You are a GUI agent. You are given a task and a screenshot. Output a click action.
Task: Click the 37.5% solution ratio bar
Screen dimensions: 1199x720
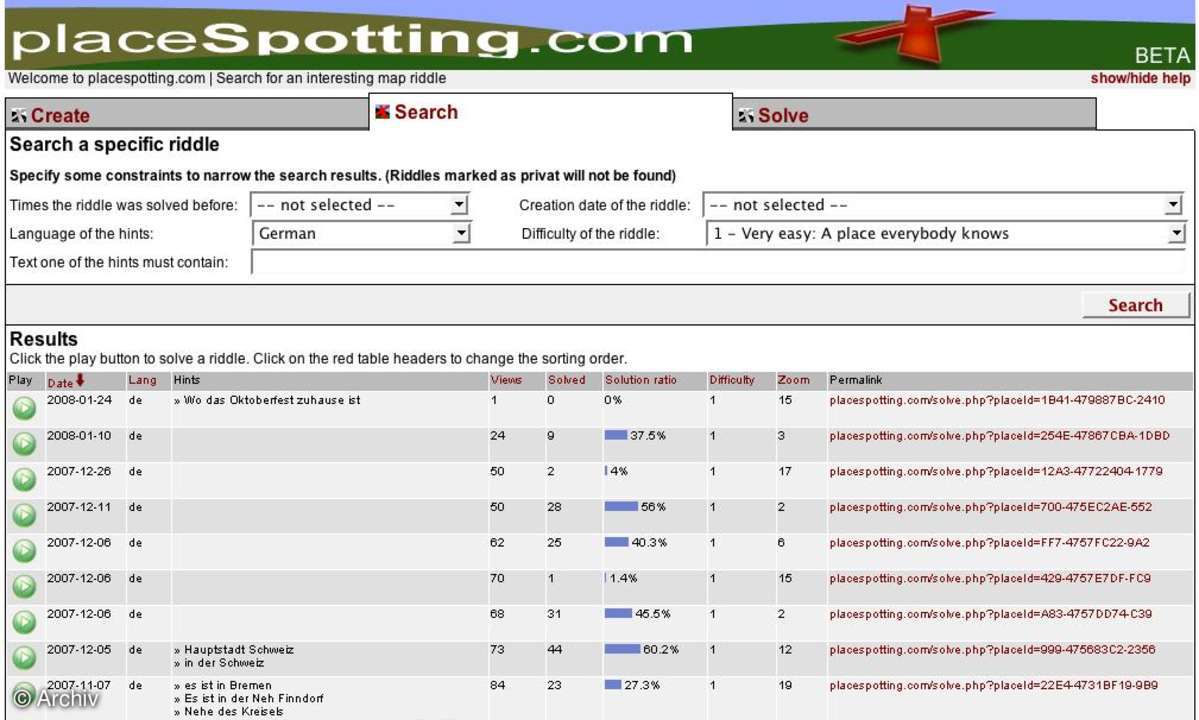[616, 435]
